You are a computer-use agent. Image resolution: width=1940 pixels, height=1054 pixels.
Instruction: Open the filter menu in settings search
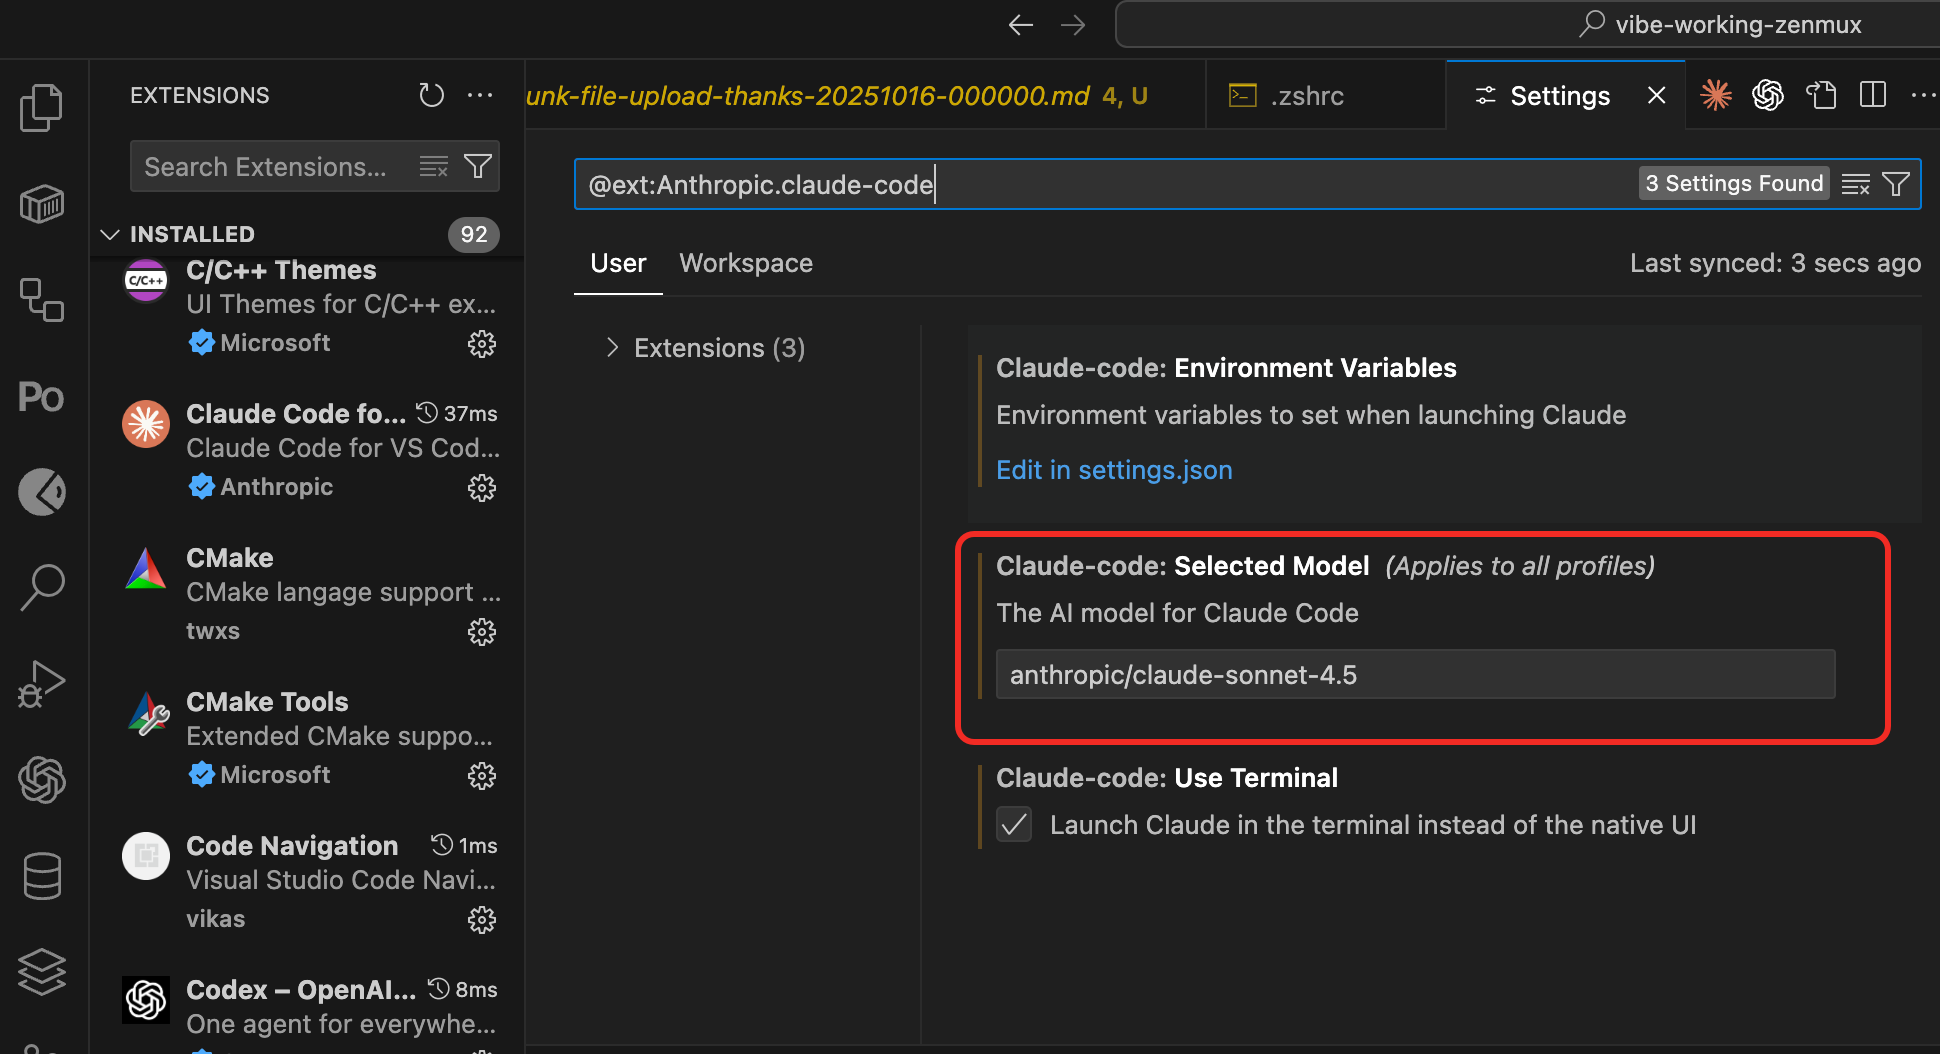(x=1896, y=183)
